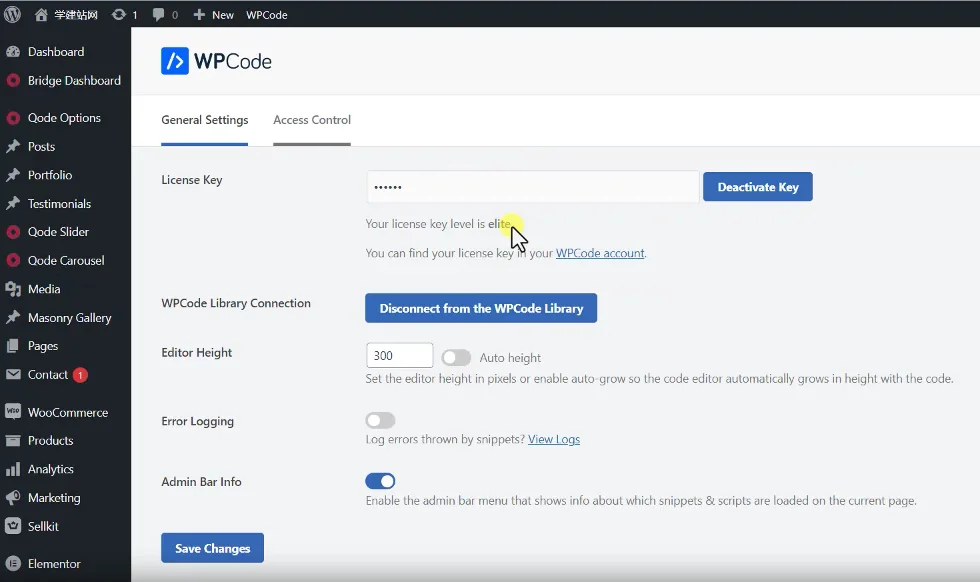Click the Deactivate Key button
Screen dimensions: 980x582
[757, 187]
